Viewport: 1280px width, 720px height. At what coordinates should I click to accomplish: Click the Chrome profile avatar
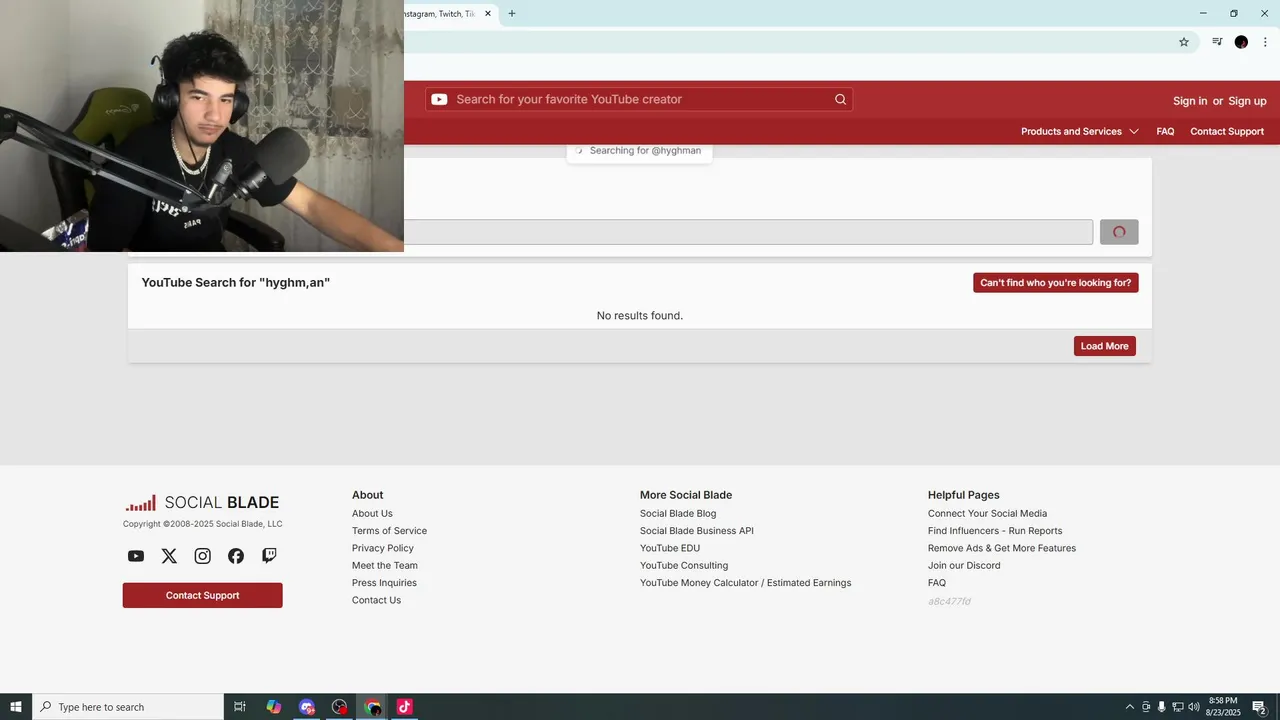pyautogui.click(x=1241, y=42)
